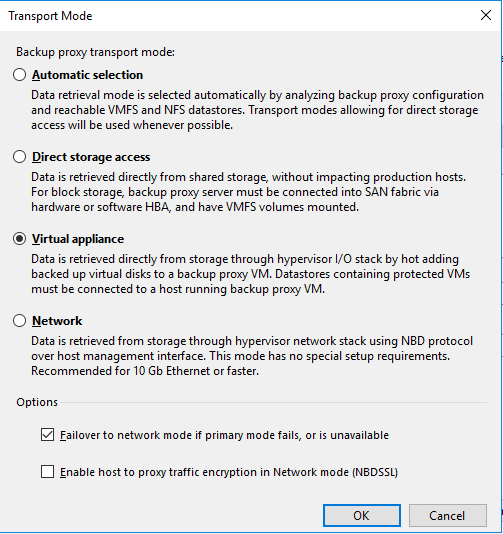This screenshot has height=534, width=503.
Task: Select the Virtual appliance radio button
Action: [19, 239]
